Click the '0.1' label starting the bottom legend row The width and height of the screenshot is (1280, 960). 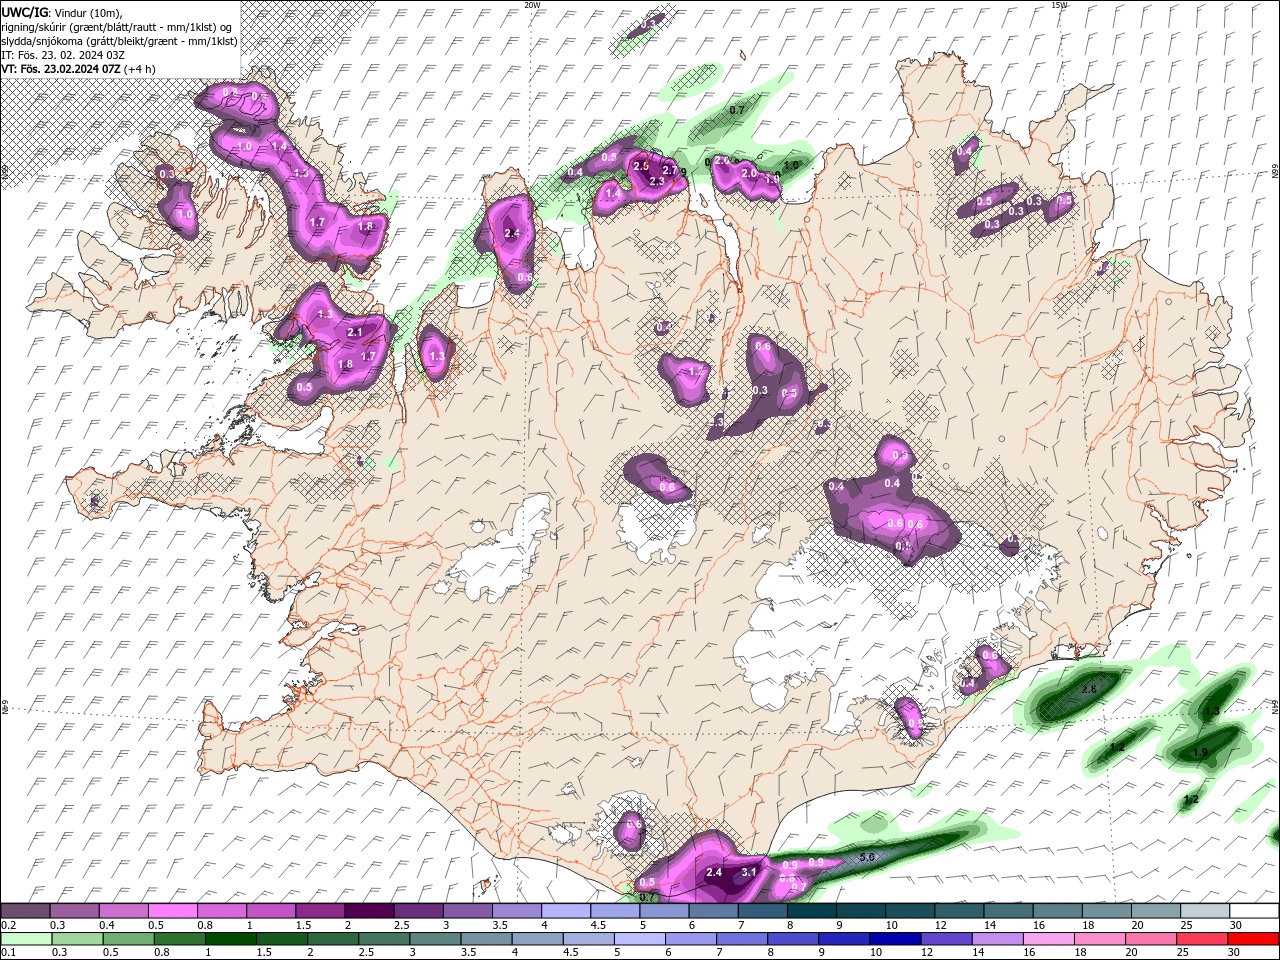tap(9, 953)
